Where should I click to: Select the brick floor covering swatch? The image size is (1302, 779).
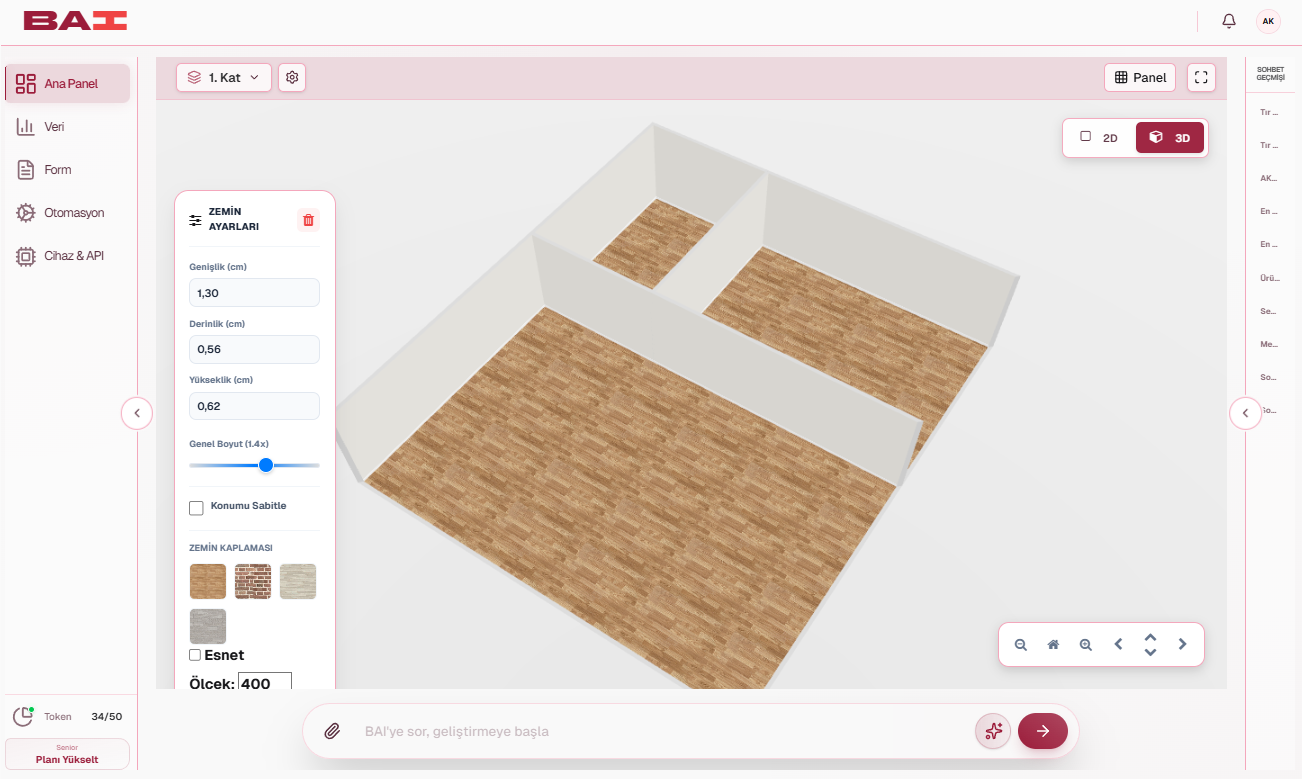(x=253, y=581)
